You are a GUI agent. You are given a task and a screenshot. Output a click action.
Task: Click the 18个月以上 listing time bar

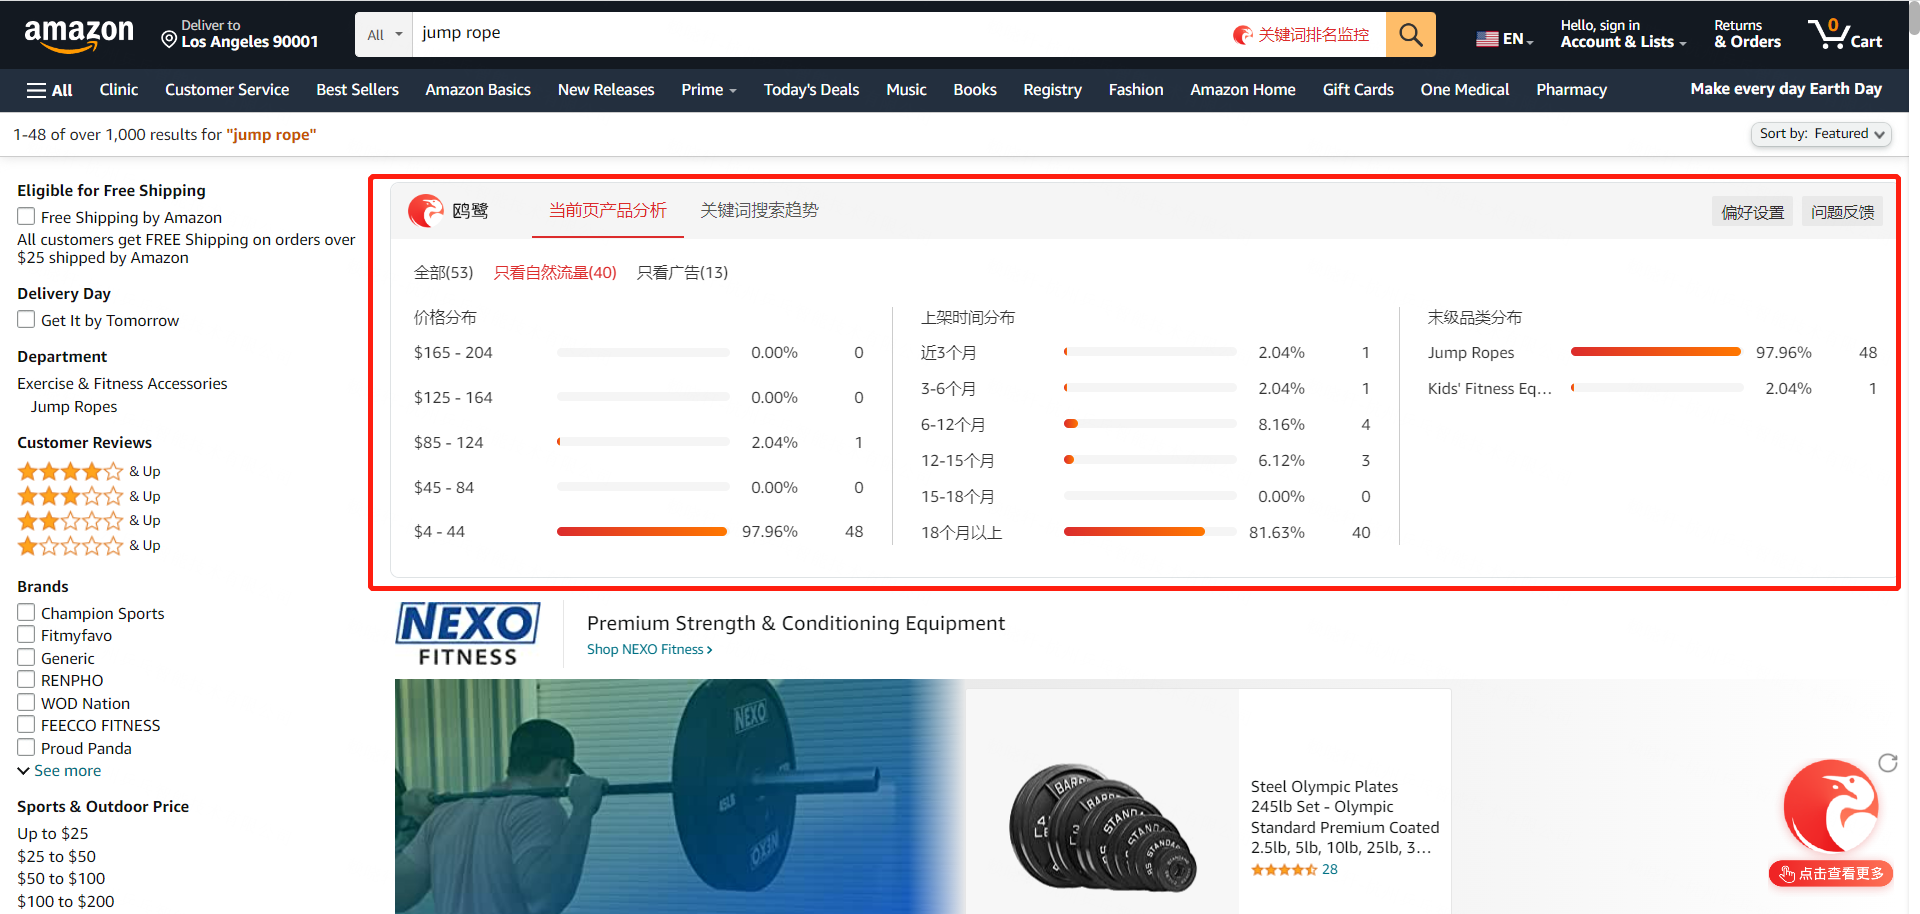point(1150,532)
